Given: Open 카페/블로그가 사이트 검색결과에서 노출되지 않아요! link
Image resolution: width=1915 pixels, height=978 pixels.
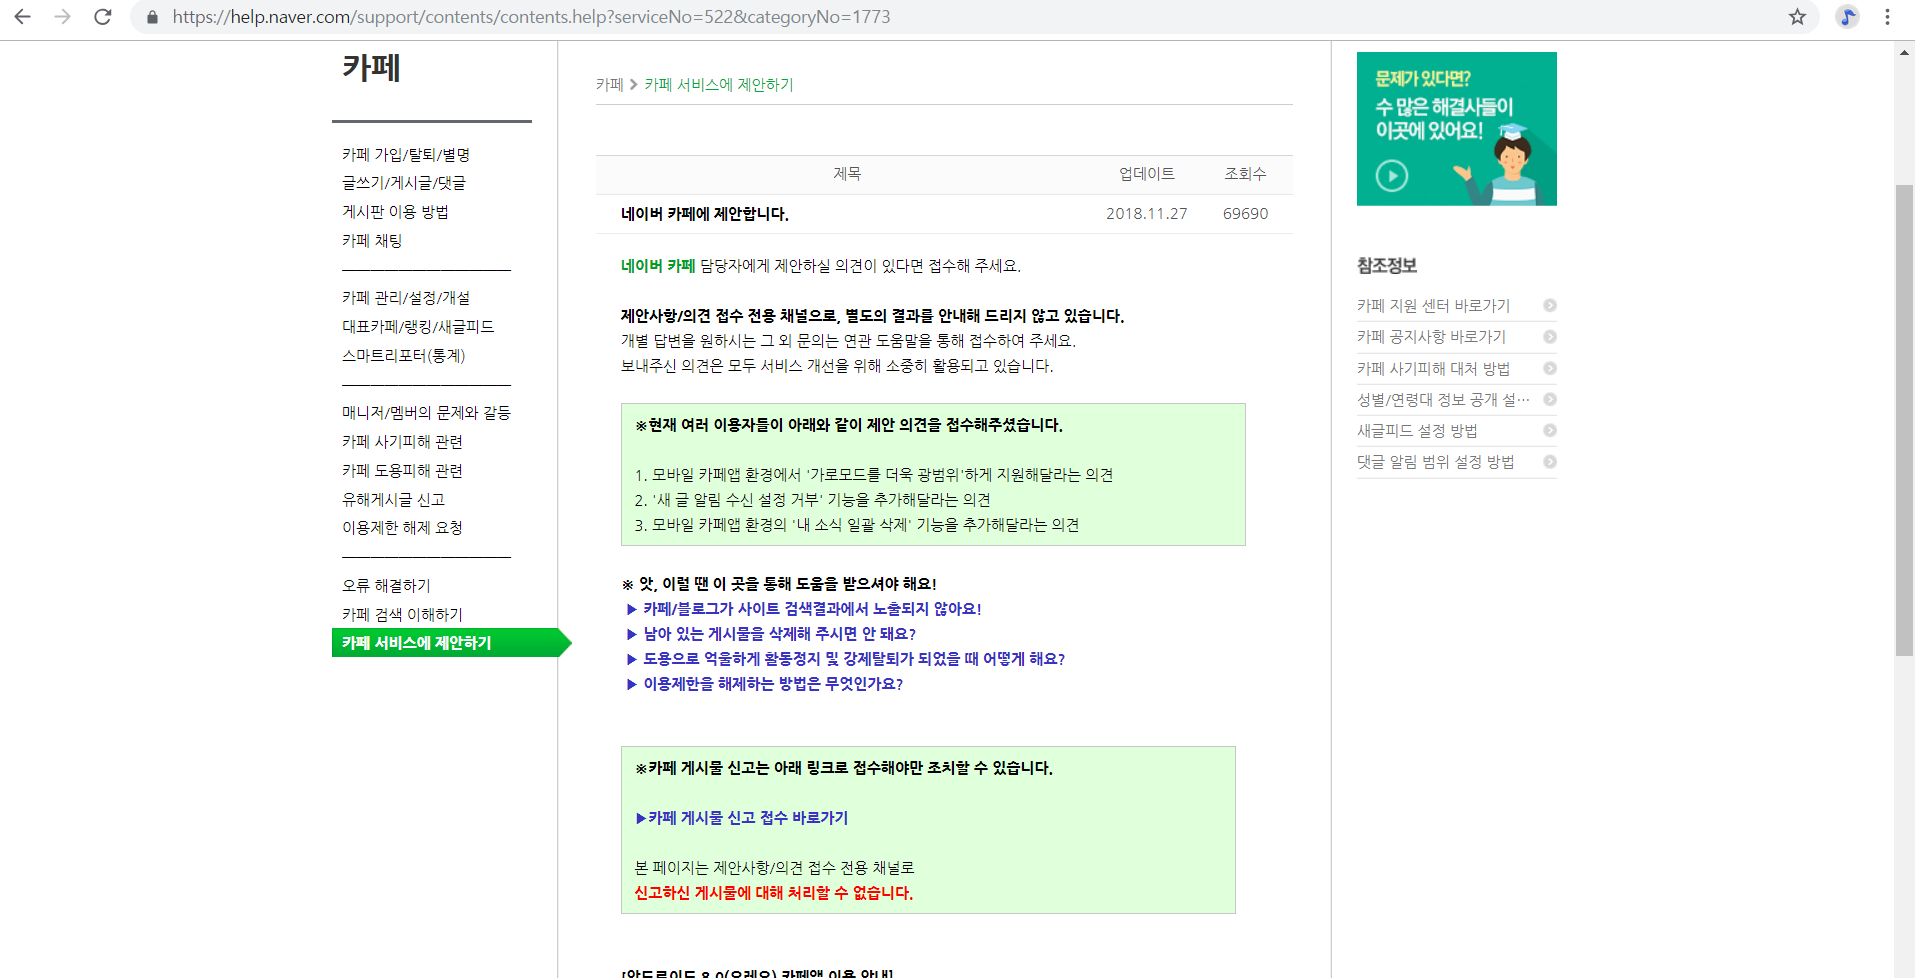Looking at the screenshot, I should point(811,609).
